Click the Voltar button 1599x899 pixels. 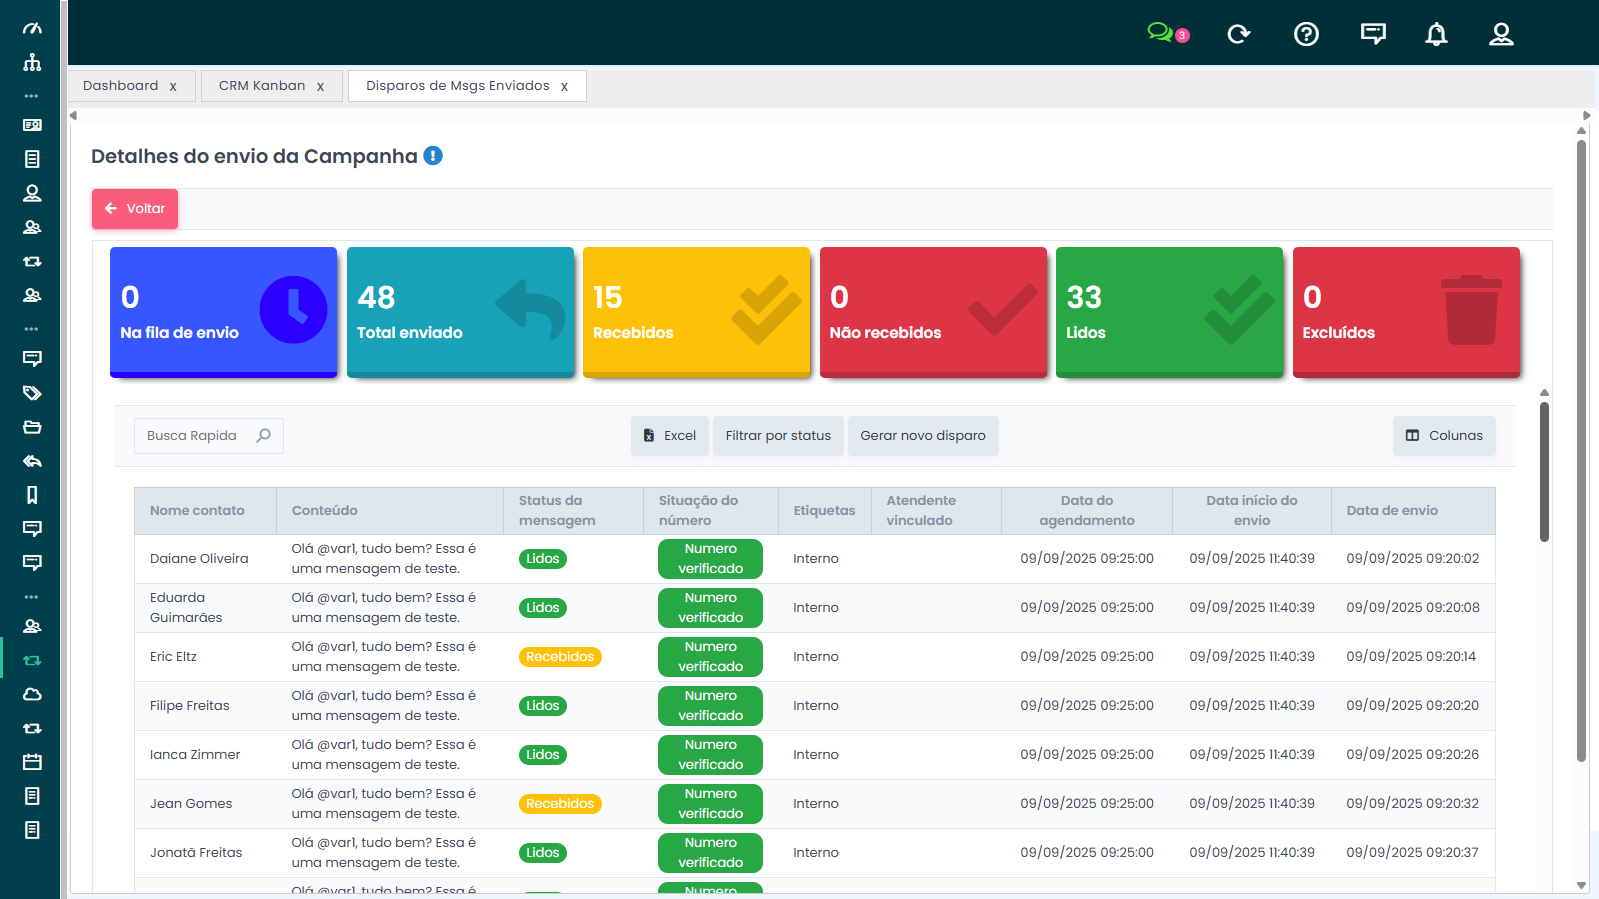pos(135,209)
